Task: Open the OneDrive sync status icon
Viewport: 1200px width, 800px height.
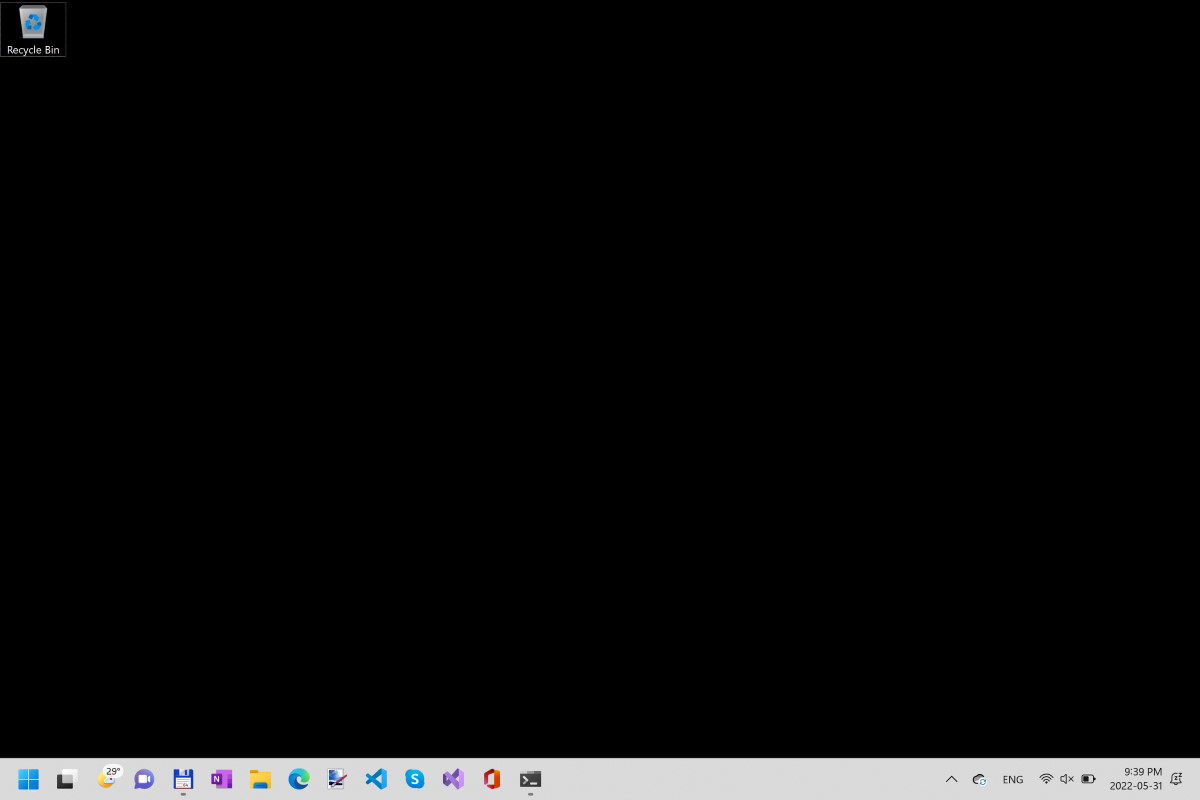Action: 980,779
